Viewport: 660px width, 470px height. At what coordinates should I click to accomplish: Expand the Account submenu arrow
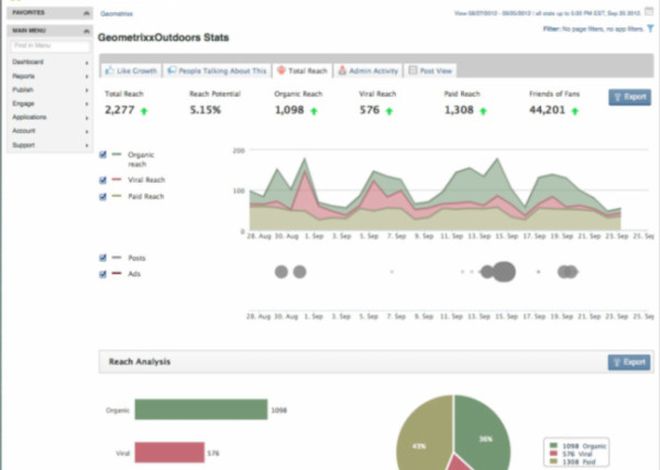pyautogui.click(x=87, y=131)
